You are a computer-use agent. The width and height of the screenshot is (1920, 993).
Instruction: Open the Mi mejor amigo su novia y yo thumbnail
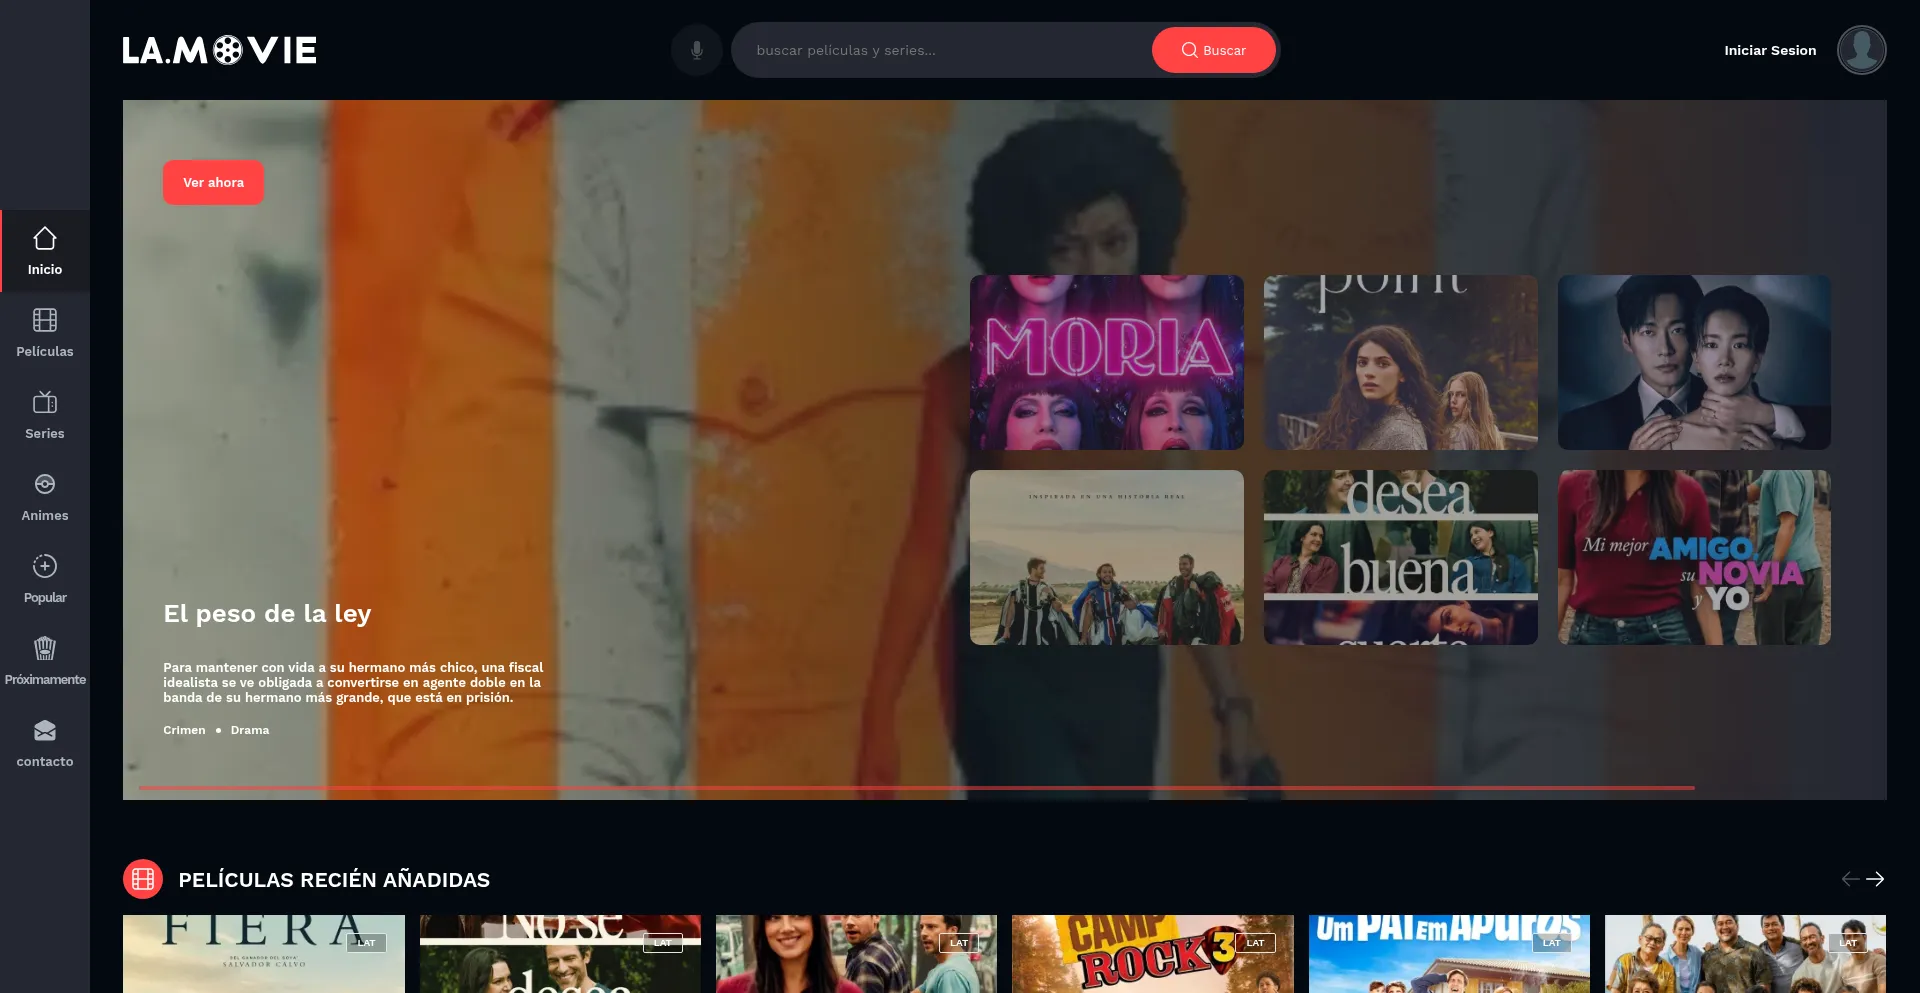[x=1694, y=557]
